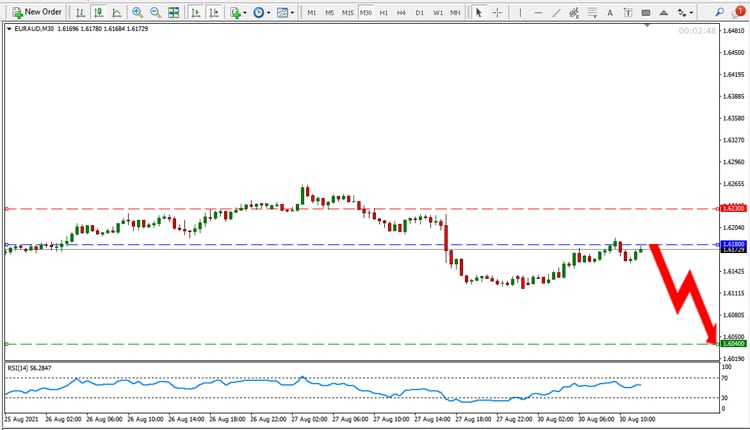Image resolution: width=750 pixels, height=430 pixels.
Task: Select the line chart icon
Action: pyautogui.click(x=116, y=12)
